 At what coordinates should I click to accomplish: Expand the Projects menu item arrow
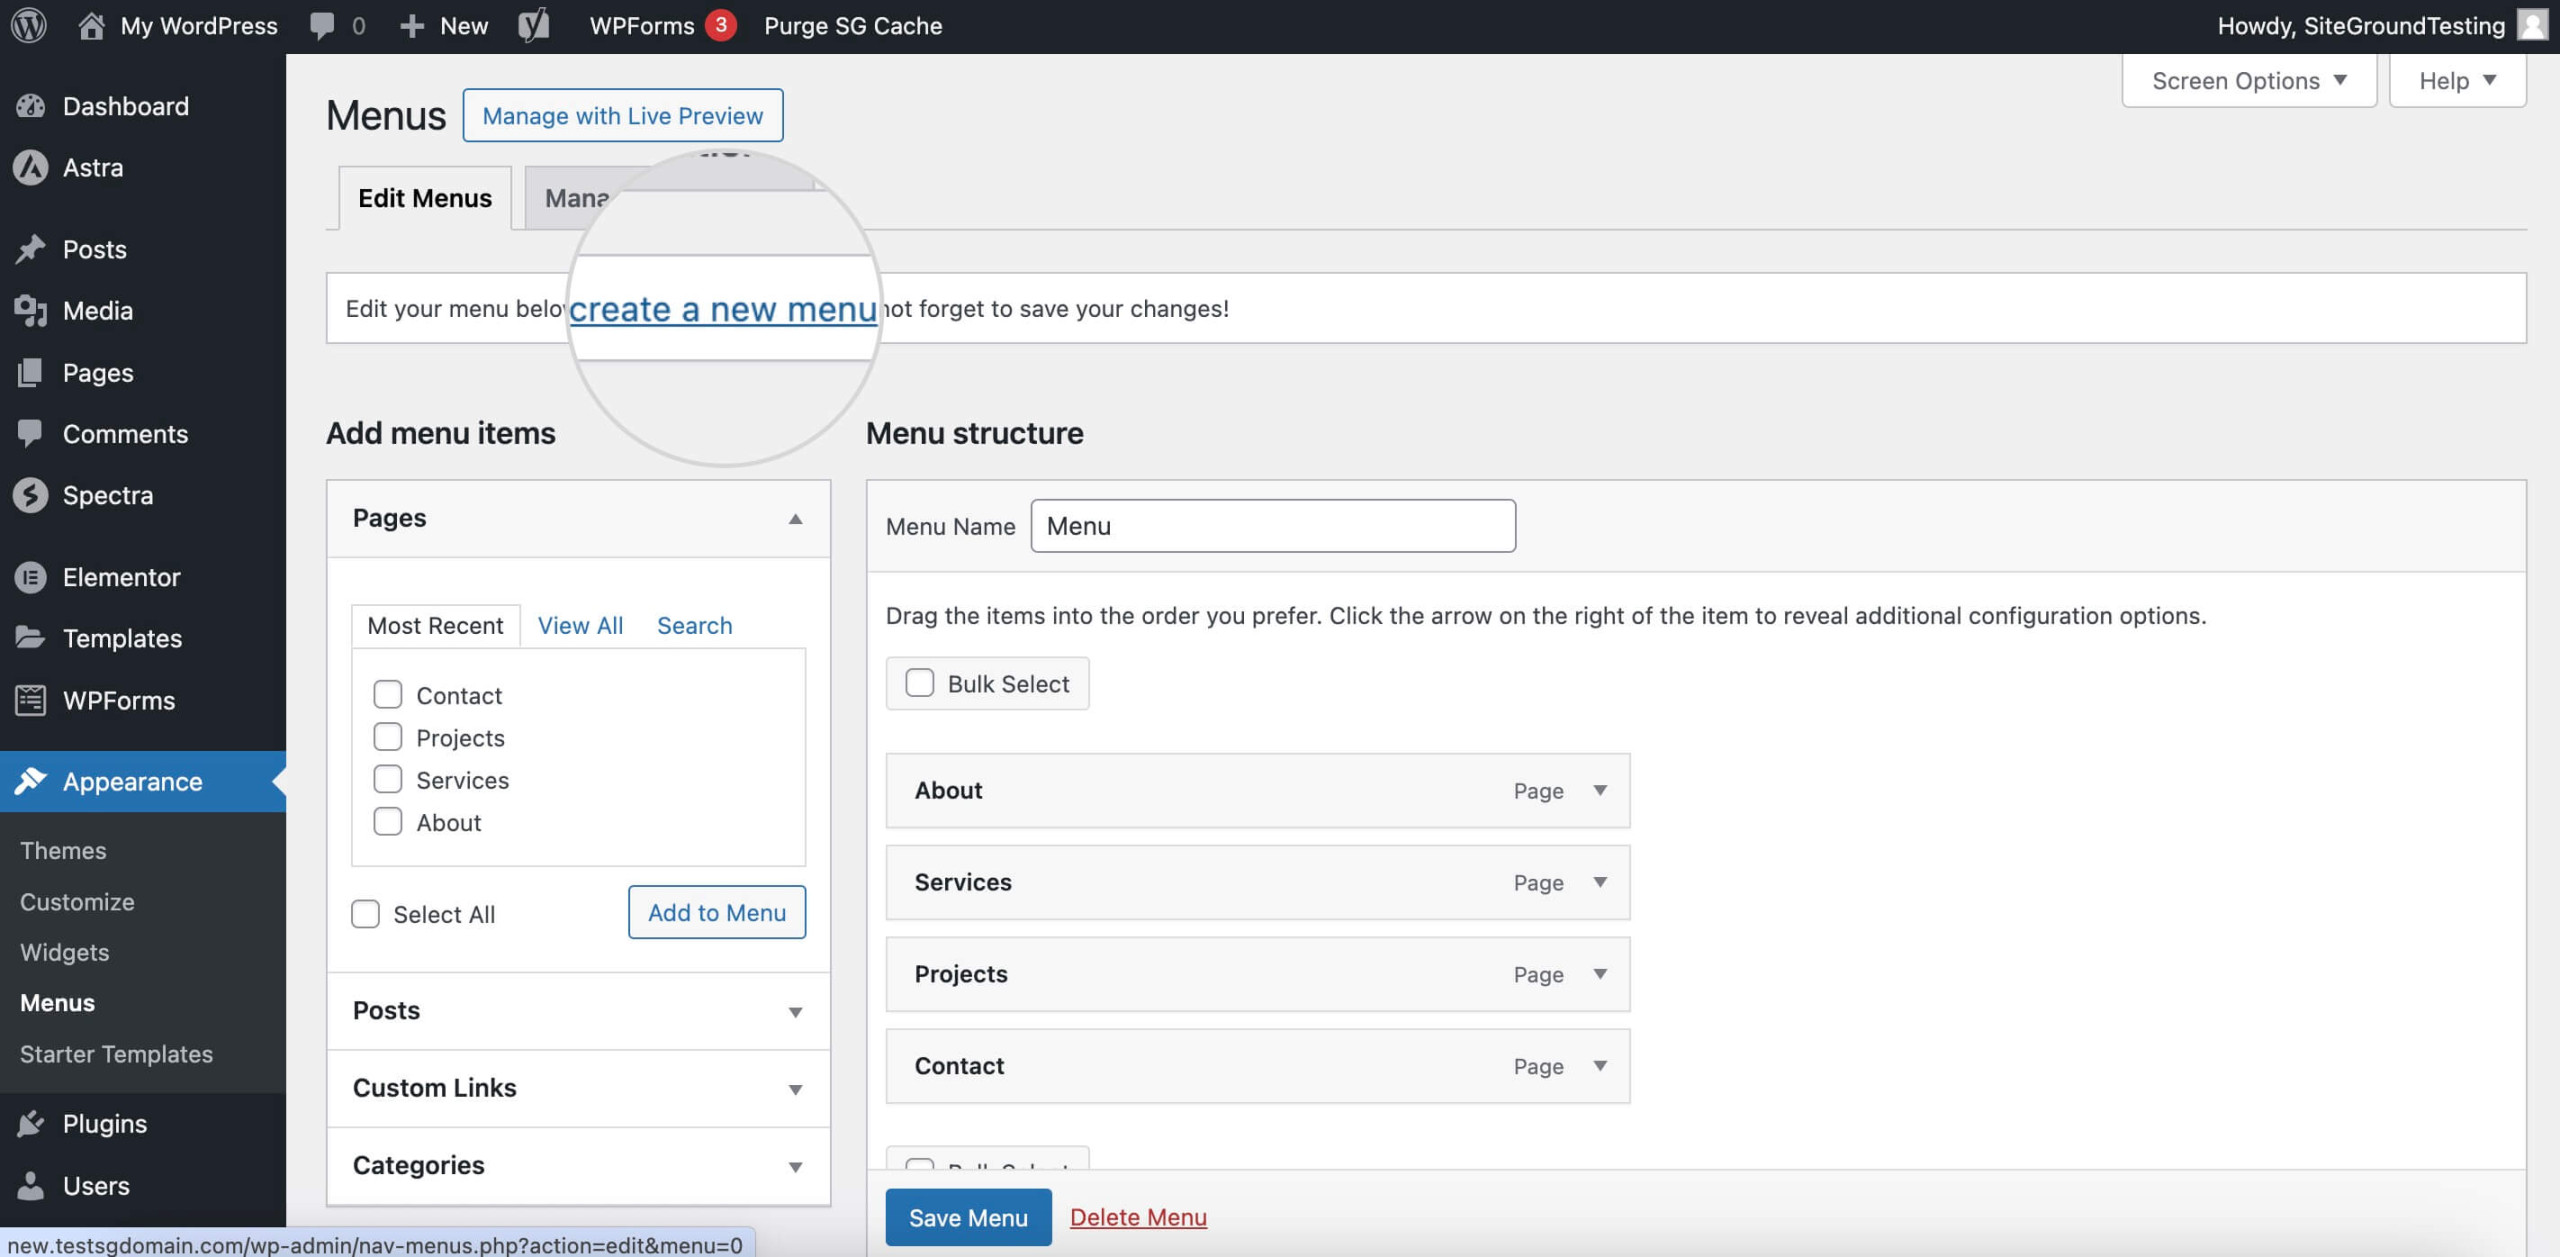(x=1600, y=974)
